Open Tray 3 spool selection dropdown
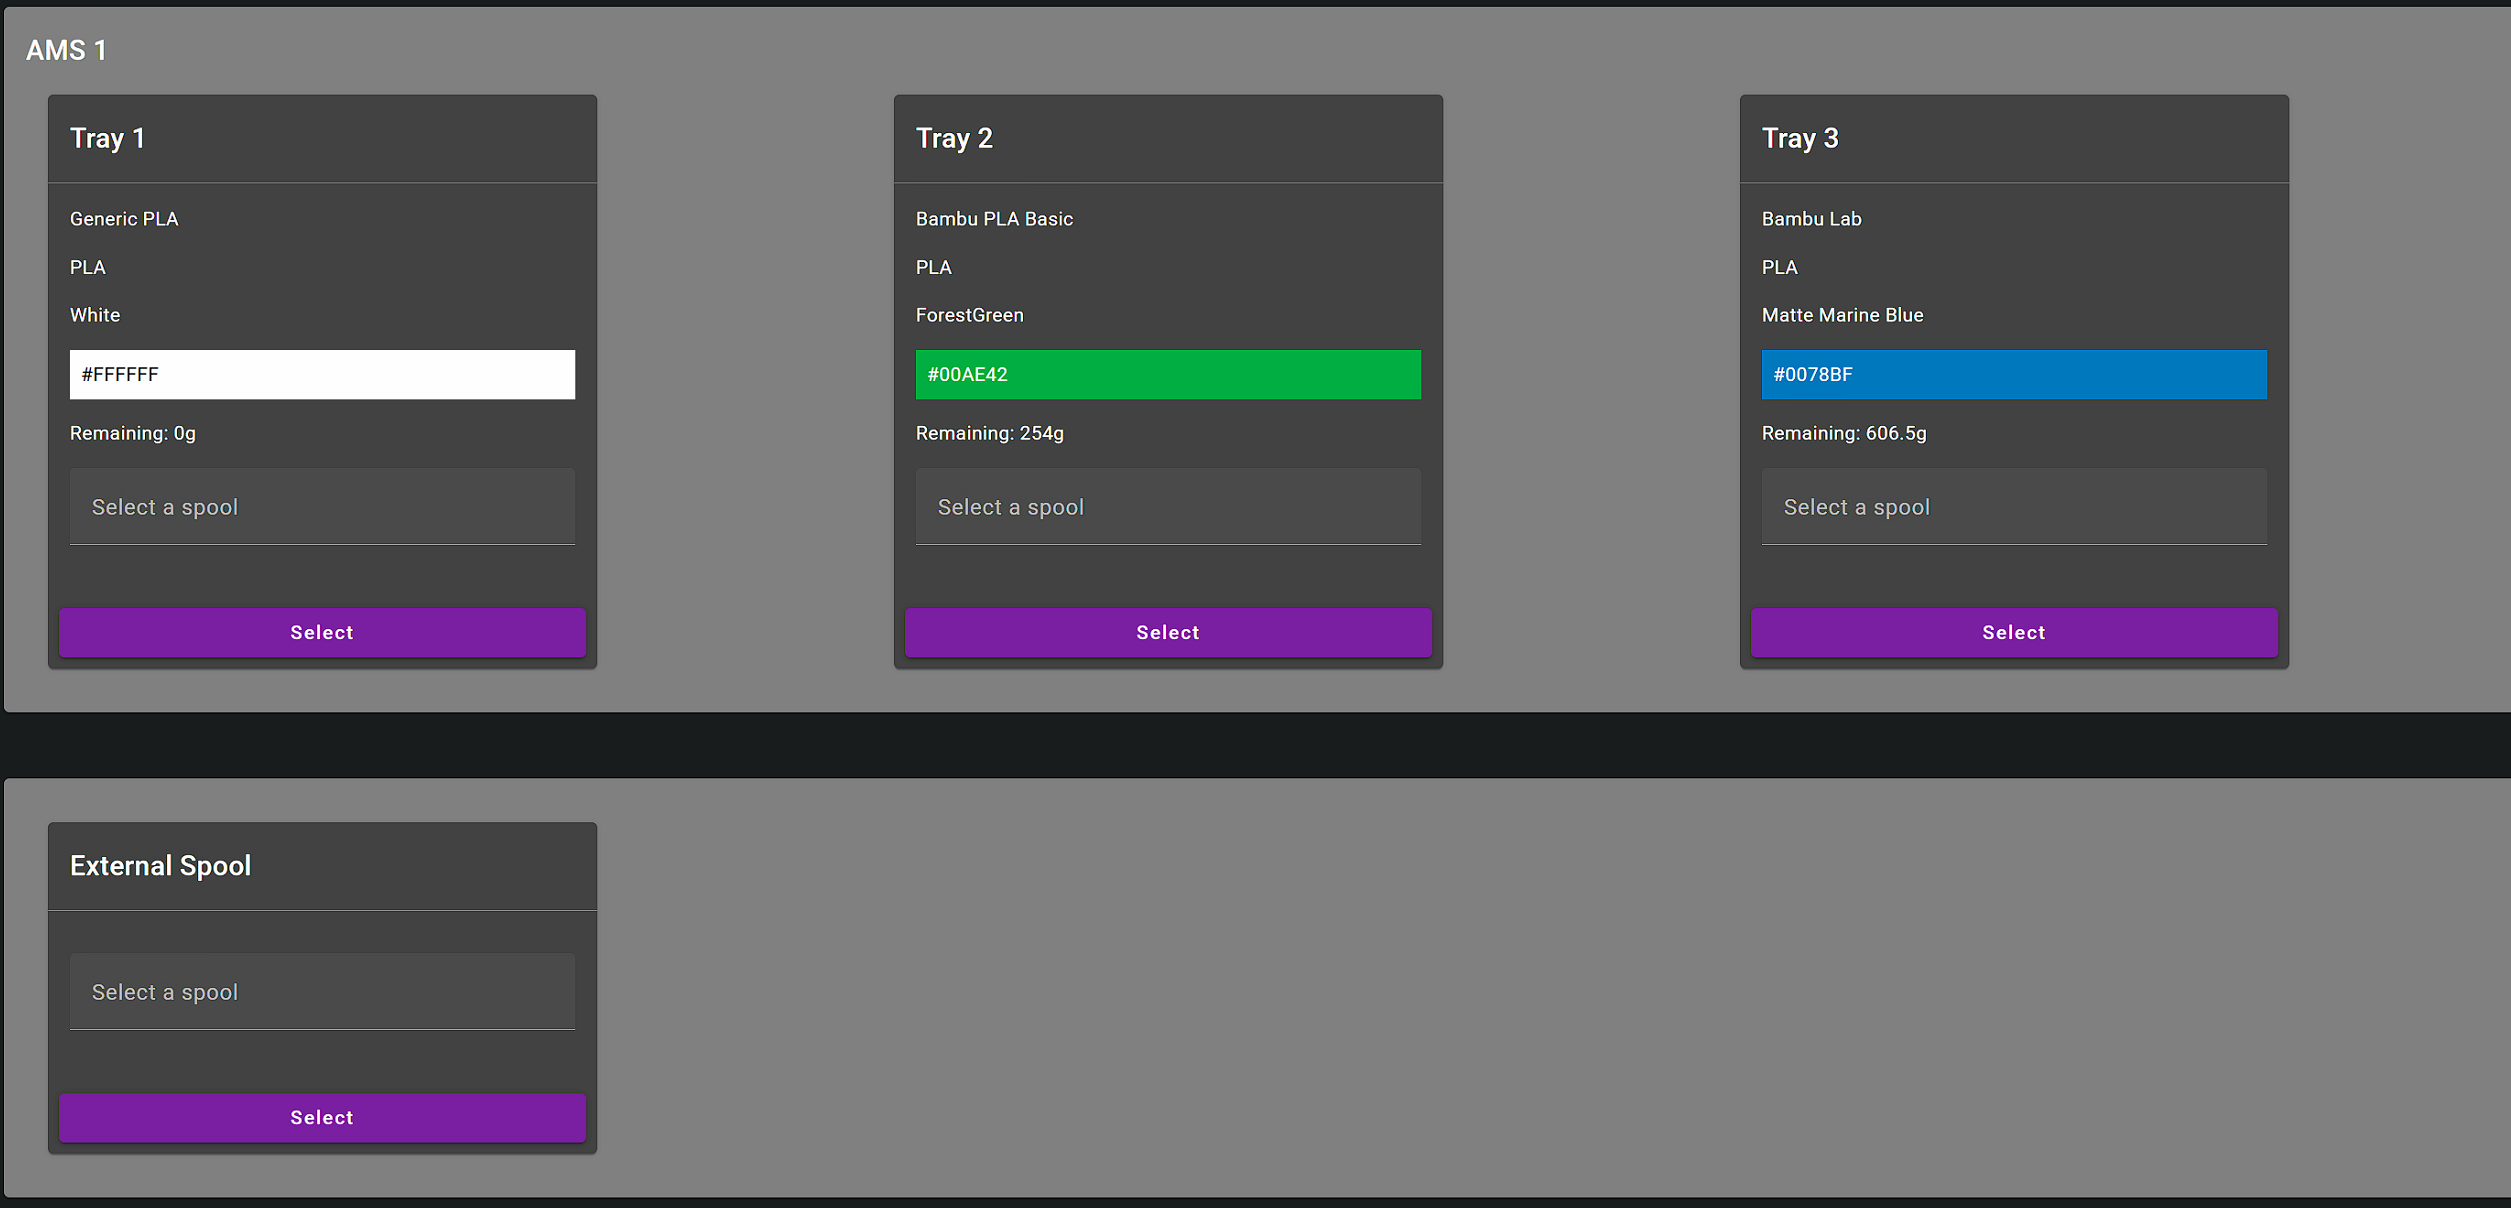This screenshot has height=1208, width=2511. (2013, 507)
